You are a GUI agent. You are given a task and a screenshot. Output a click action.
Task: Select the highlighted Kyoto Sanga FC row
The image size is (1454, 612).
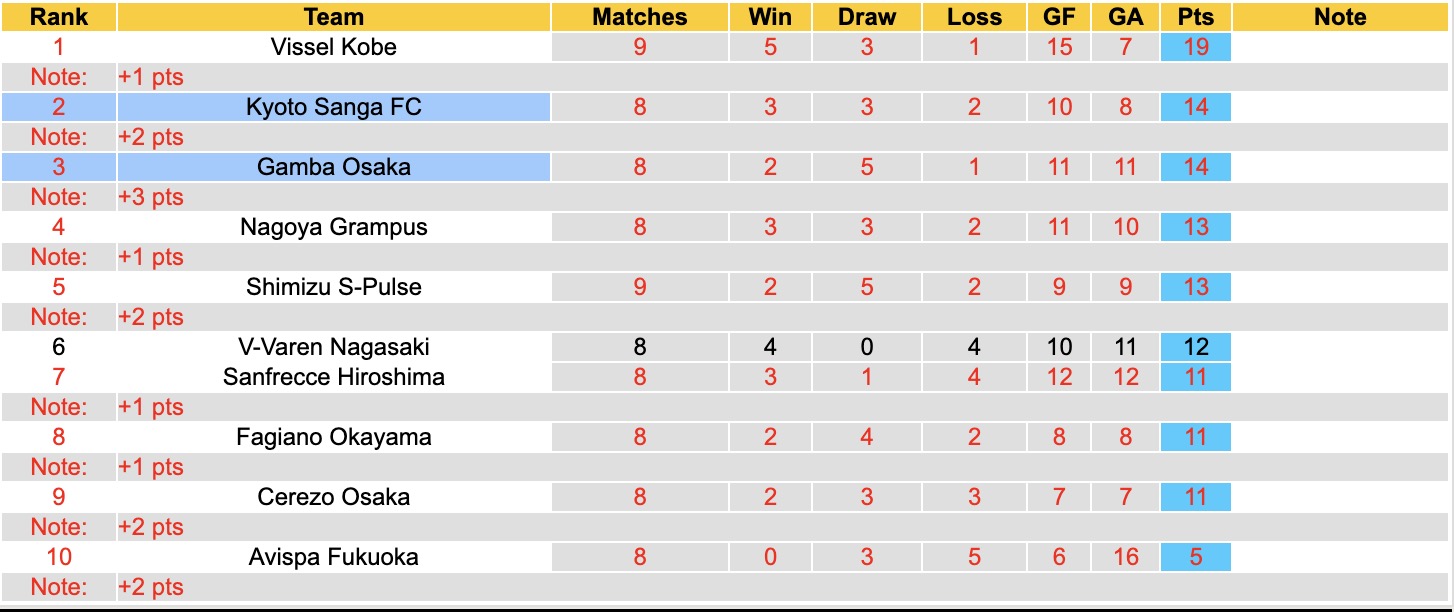[333, 107]
